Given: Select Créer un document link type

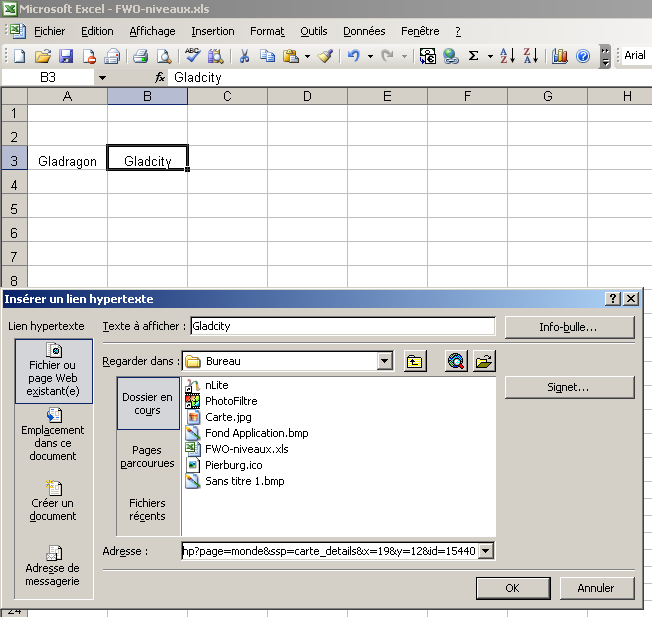Looking at the screenshot, I should tap(53, 501).
